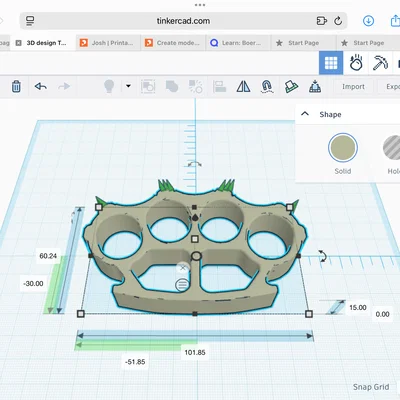Switch to the Learn: Boer... tab
Screen dimensions: 400x400
[238, 43]
